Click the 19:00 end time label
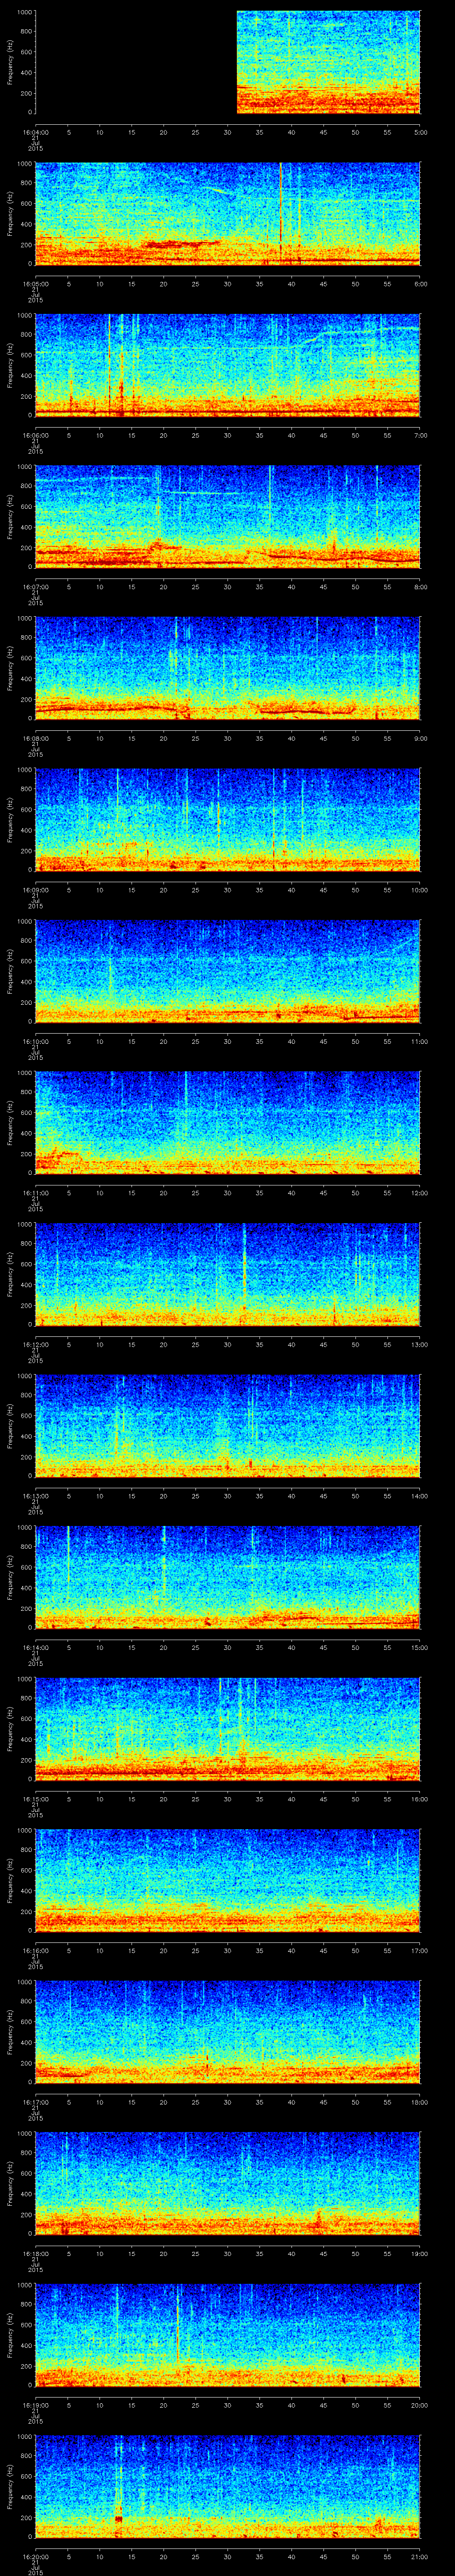 [419, 2253]
